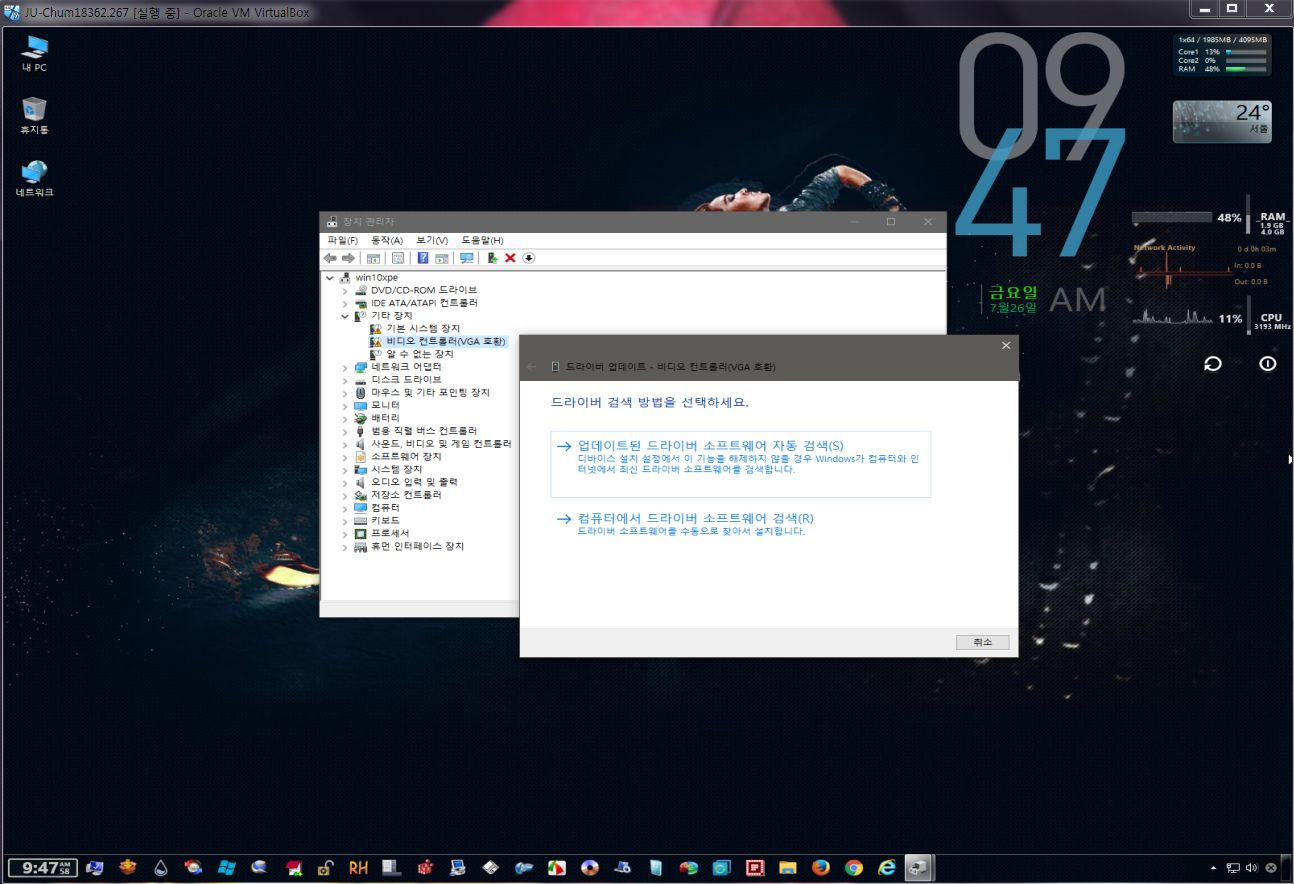Image resolution: width=1294 pixels, height=884 pixels.
Task: Expand the 마우스 및 기타 포인팅 장치 node
Action: (x=346, y=393)
